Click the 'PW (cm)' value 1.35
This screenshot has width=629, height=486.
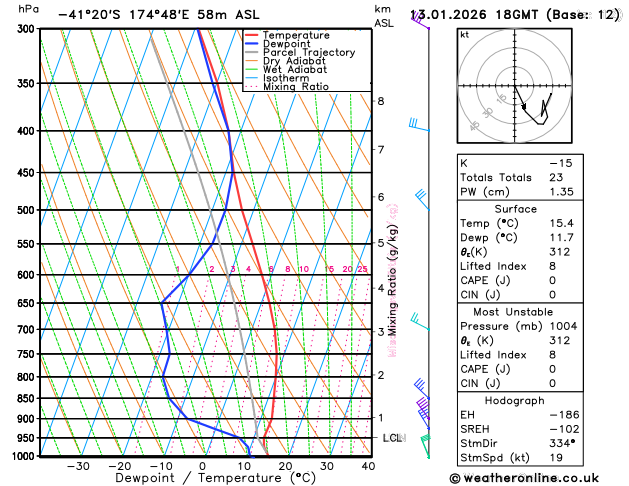pos(561,192)
